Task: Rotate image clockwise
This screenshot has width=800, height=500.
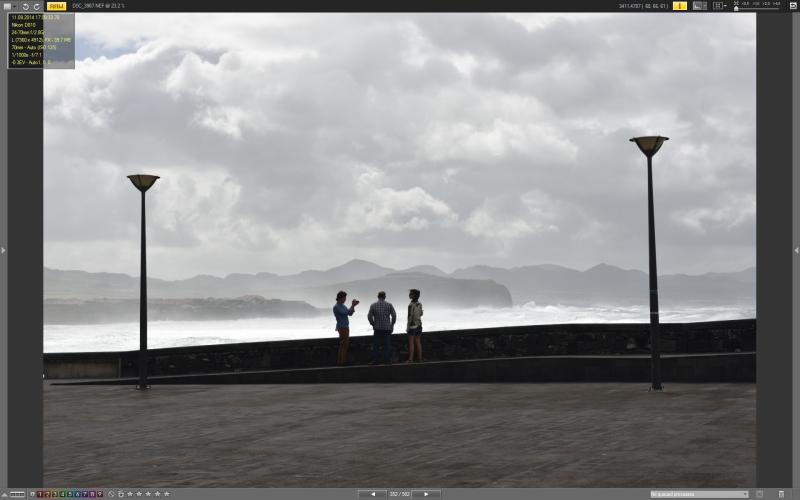Action: tap(37, 6)
